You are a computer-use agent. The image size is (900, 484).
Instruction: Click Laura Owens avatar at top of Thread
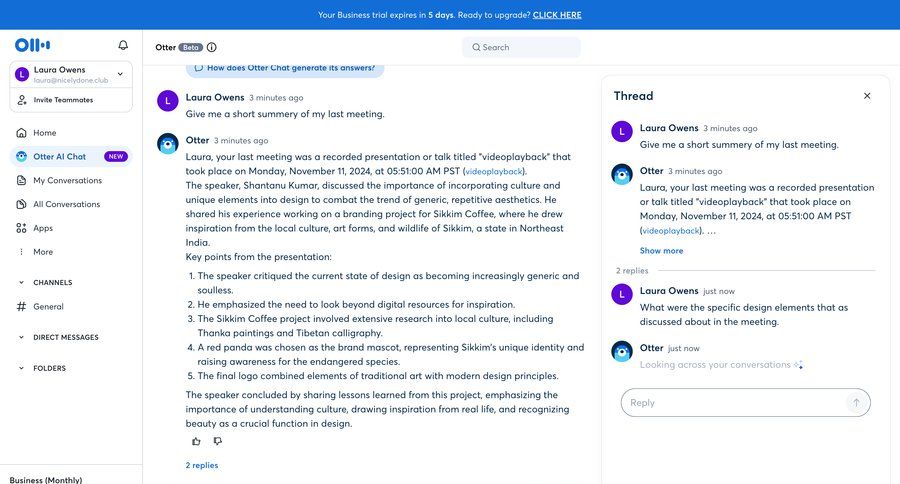point(622,131)
